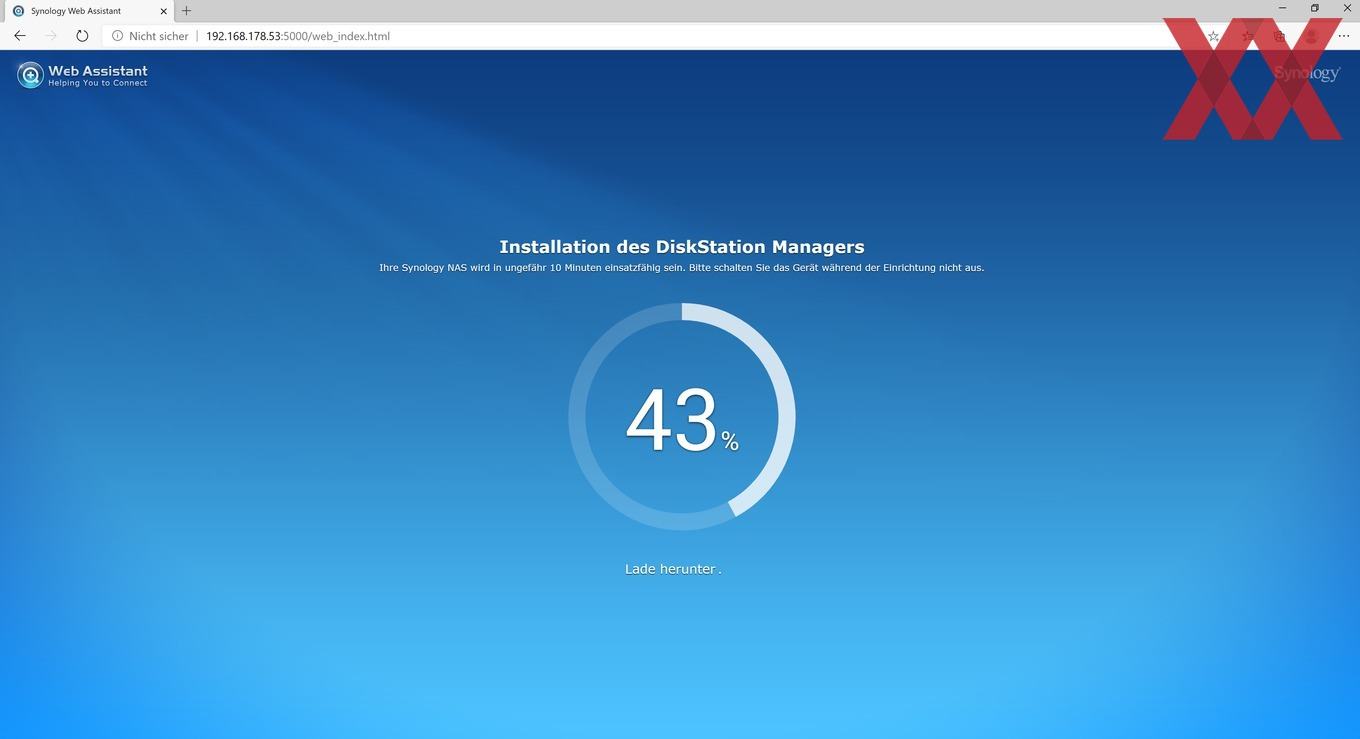
Task: Minimize the browser window
Action: 1281,8
